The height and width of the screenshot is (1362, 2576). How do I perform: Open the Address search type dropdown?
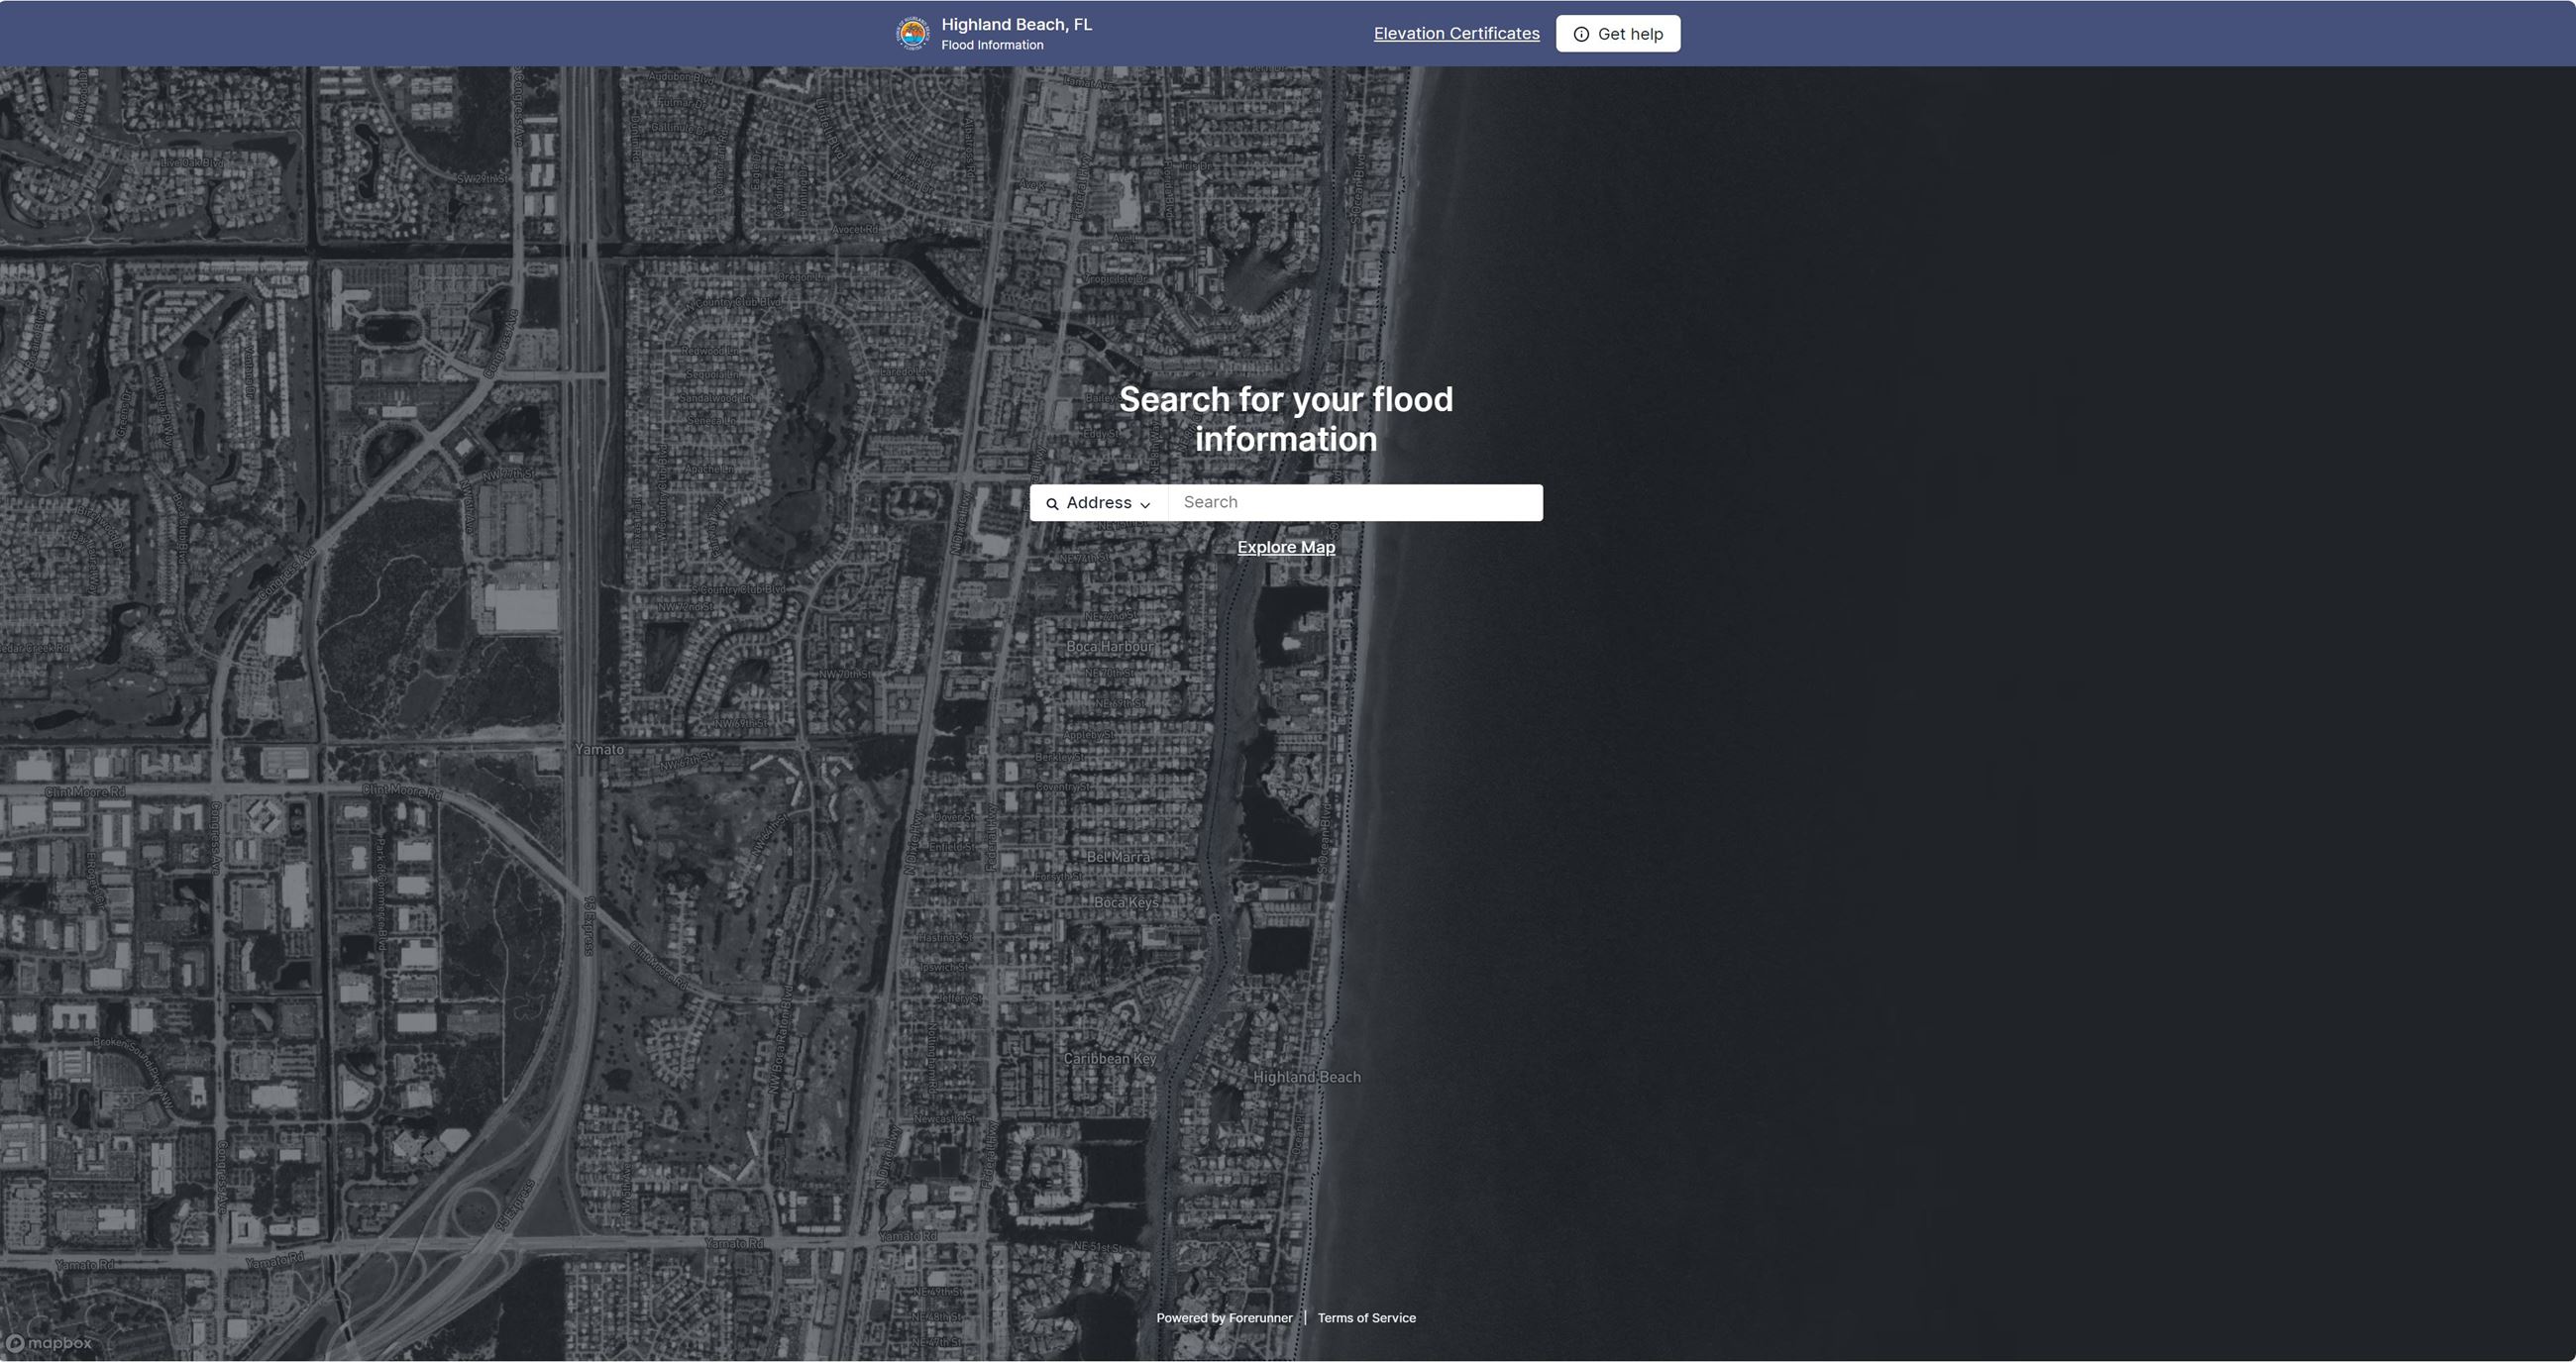click(x=1098, y=503)
